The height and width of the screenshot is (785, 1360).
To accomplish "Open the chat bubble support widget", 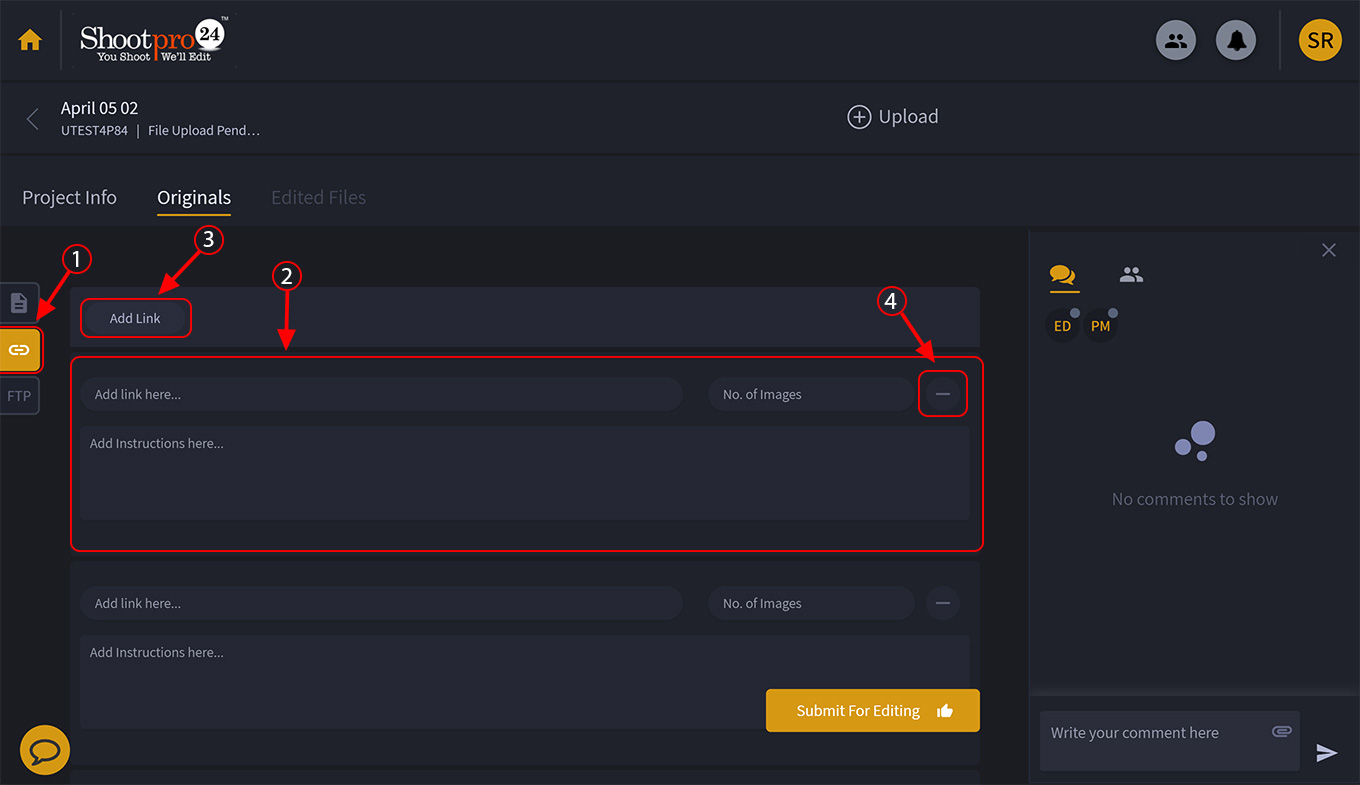I will (x=45, y=750).
